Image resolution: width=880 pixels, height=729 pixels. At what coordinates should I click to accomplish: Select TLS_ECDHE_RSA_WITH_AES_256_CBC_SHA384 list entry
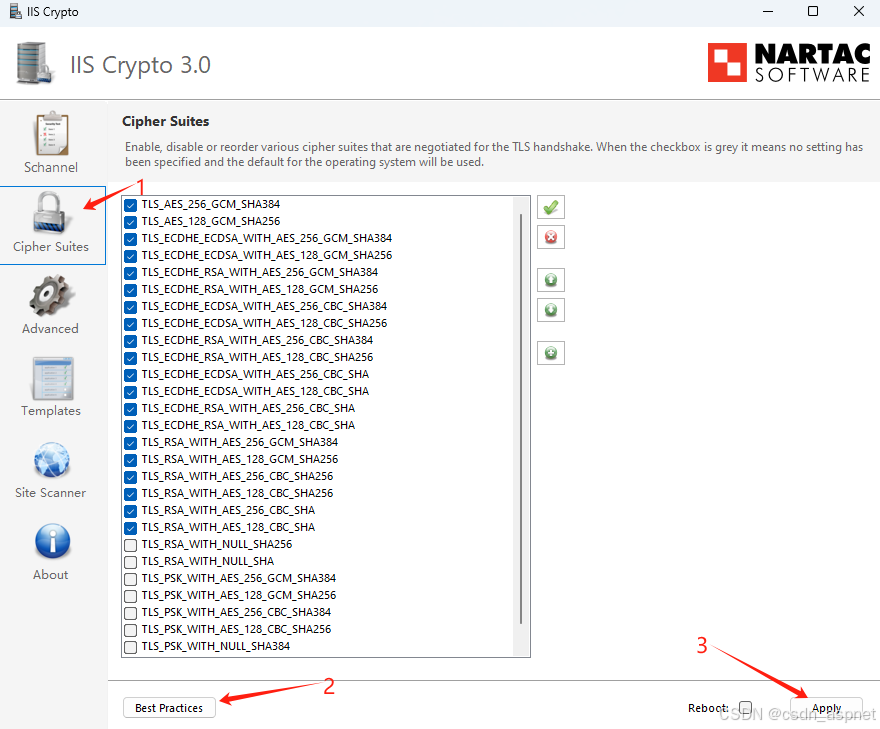[257, 340]
